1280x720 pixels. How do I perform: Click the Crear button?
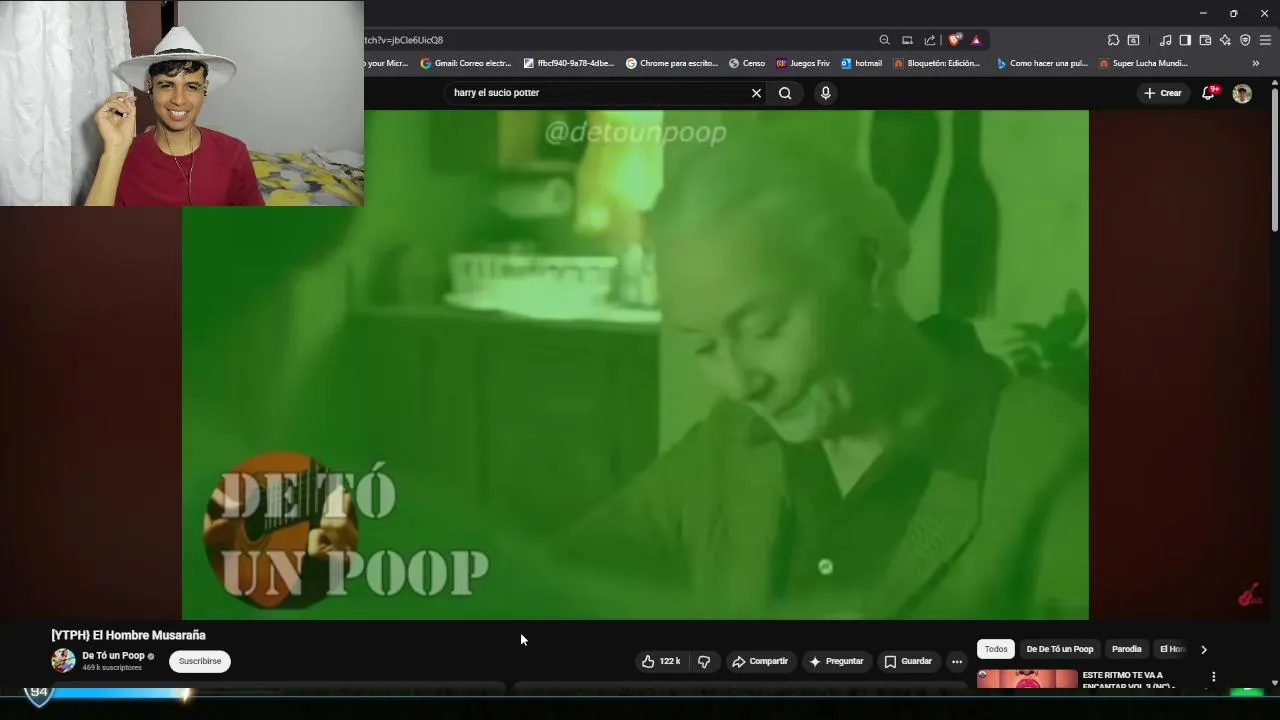point(1162,93)
